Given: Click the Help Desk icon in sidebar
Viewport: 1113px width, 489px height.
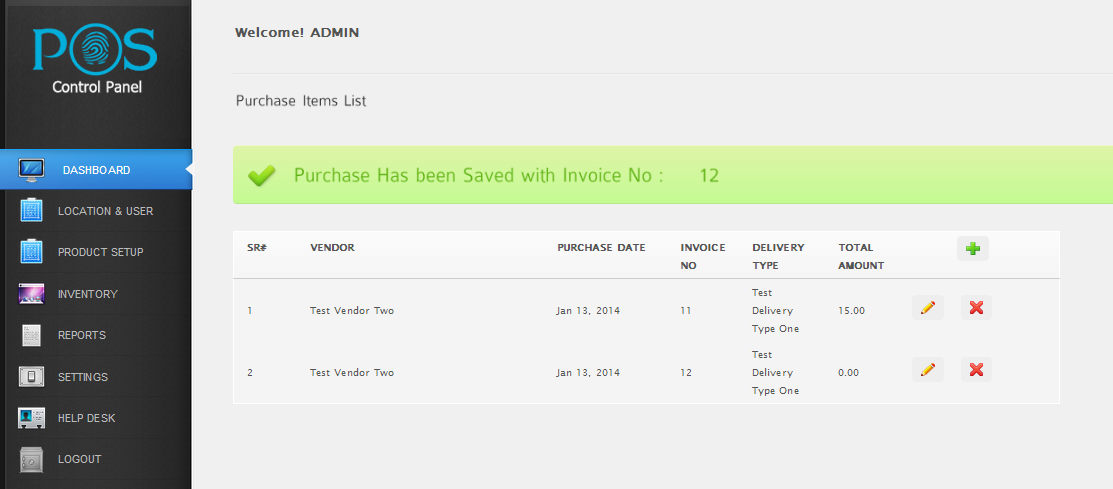Looking at the screenshot, I should click(x=32, y=418).
